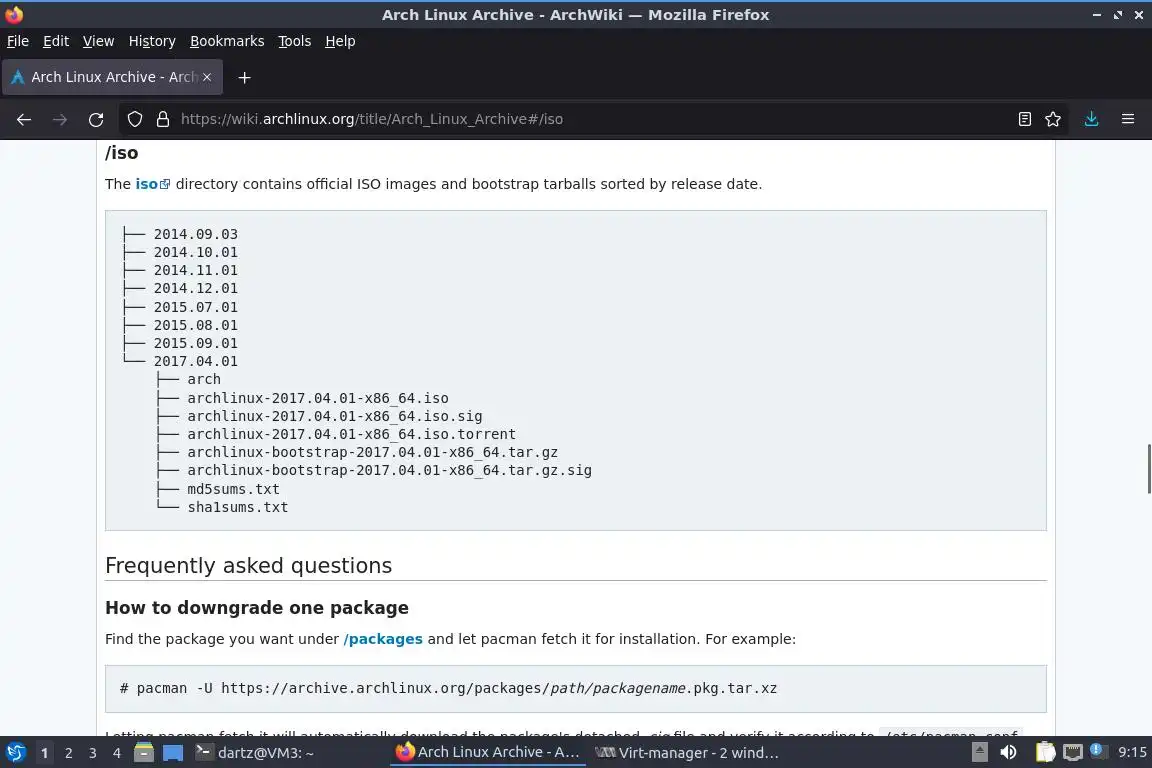This screenshot has width=1152, height=768.
Task: Follow the /packages link
Action: pyautogui.click(x=383, y=639)
